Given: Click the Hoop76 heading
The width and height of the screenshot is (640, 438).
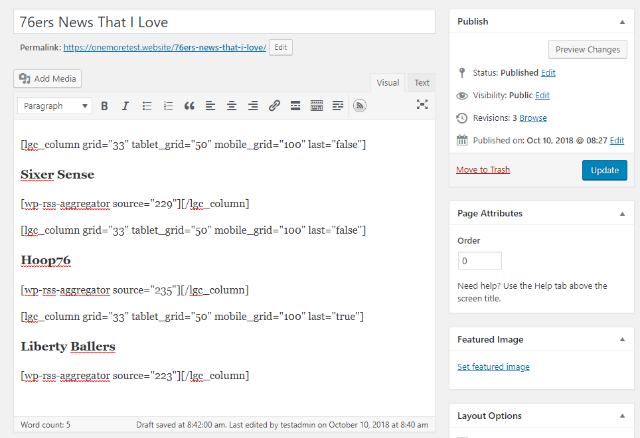Looking at the screenshot, I should pyautogui.click(x=46, y=260).
